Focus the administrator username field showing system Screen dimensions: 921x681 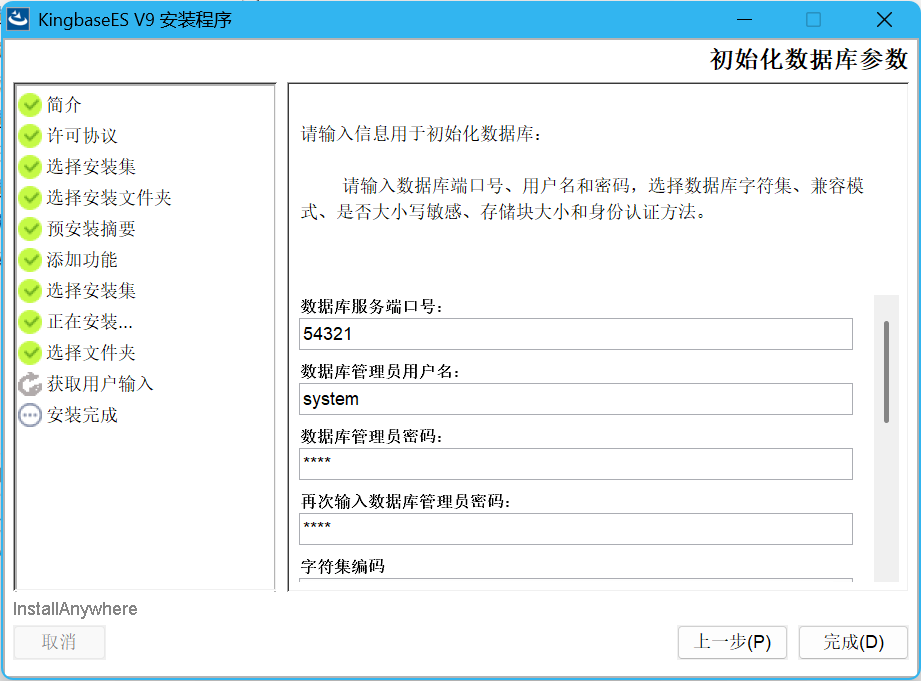tap(576, 399)
